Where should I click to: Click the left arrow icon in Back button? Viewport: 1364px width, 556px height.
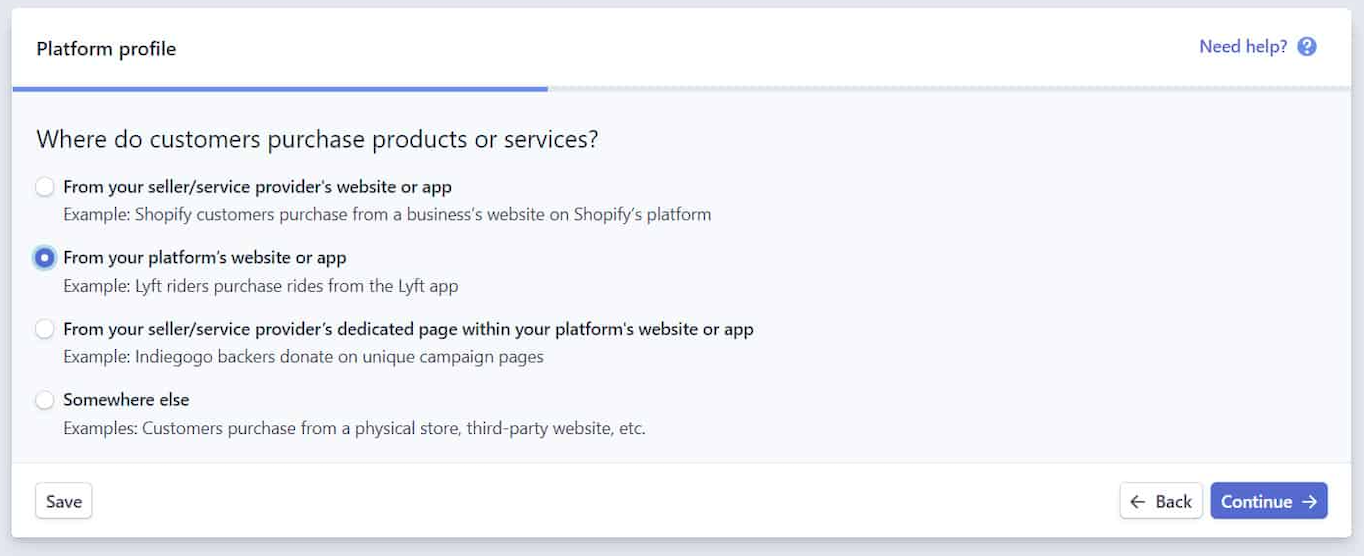click(1137, 502)
